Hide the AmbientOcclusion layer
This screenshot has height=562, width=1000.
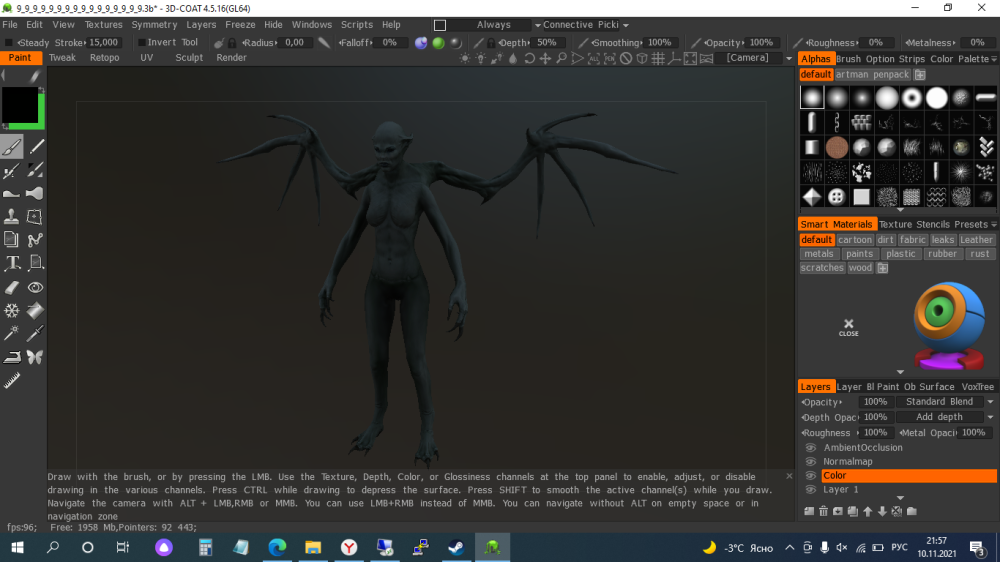[x=811, y=447]
